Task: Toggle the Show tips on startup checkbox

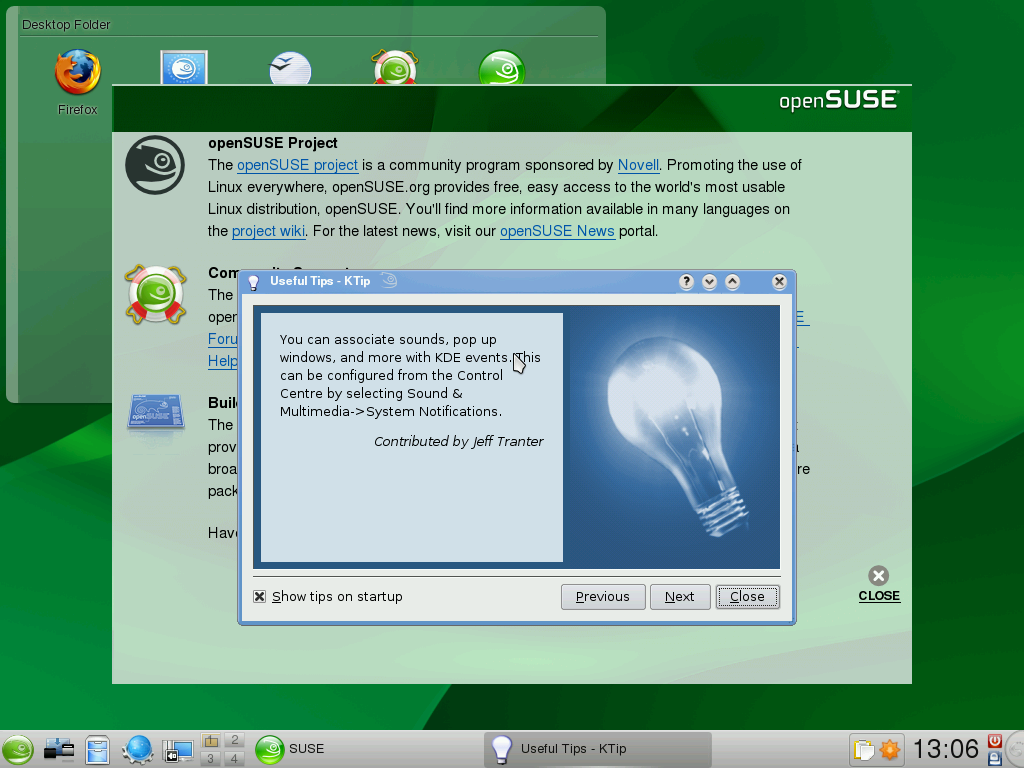Action: click(259, 596)
